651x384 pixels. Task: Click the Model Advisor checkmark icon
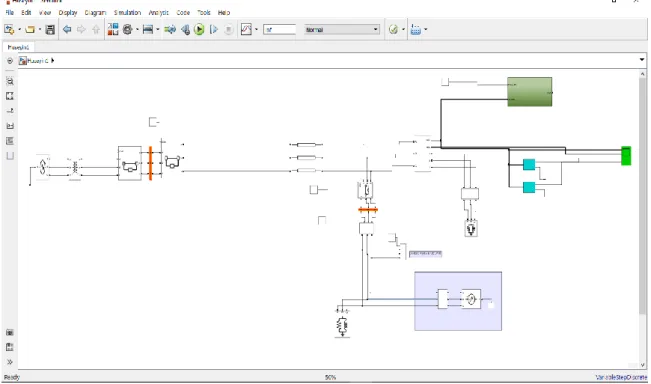[x=393, y=29]
